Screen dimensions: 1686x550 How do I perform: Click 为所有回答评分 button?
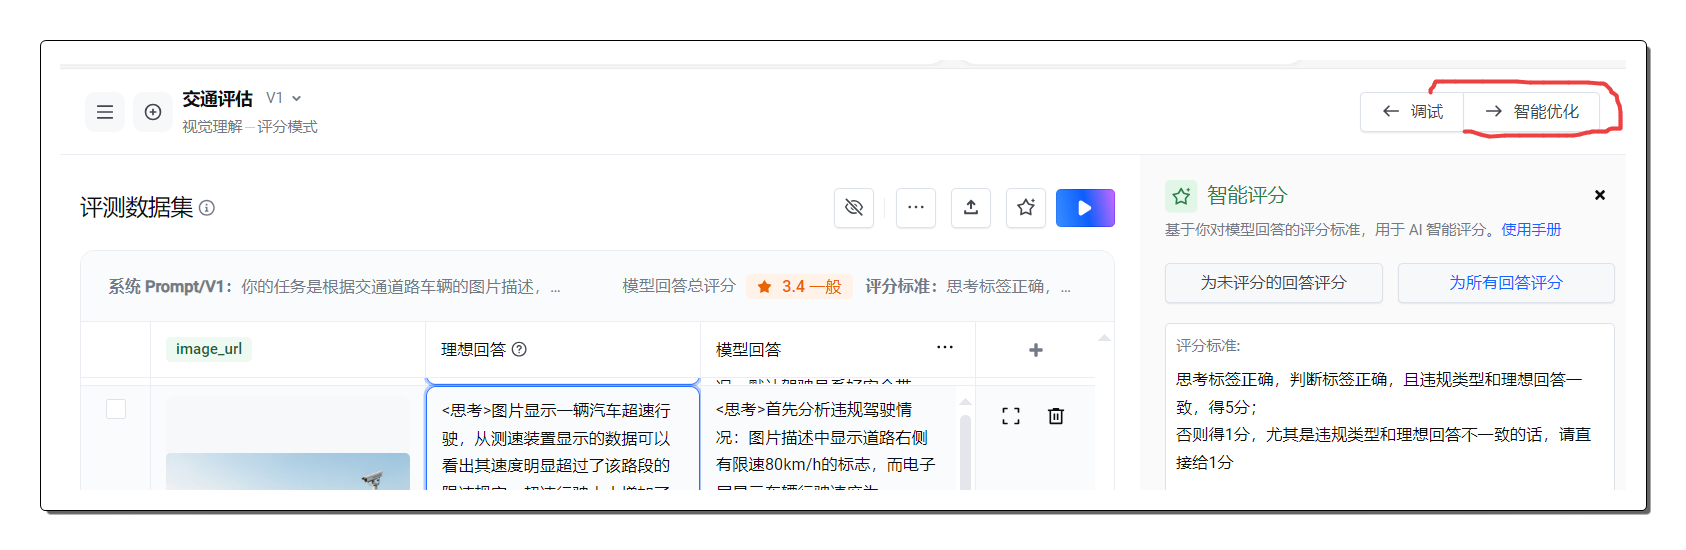point(1506,283)
